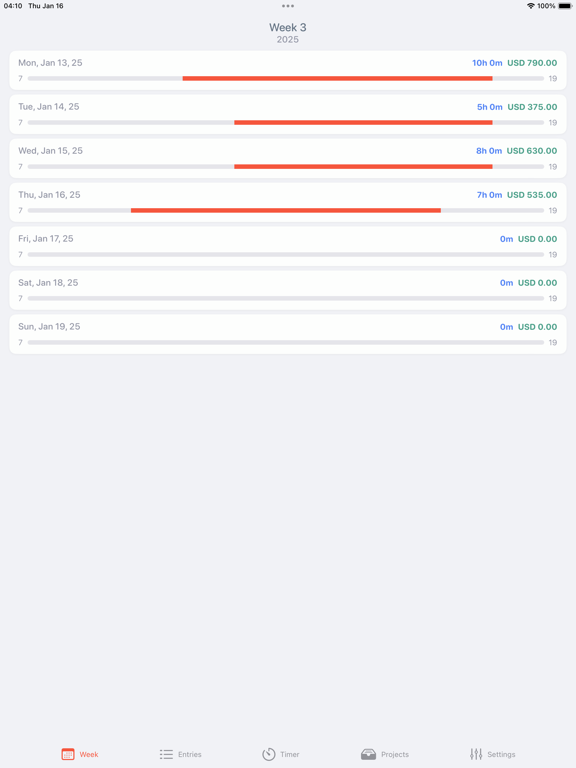This screenshot has width=576, height=768.
Task: Switch to the Projects tab label
Action: (x=395, y=754)
